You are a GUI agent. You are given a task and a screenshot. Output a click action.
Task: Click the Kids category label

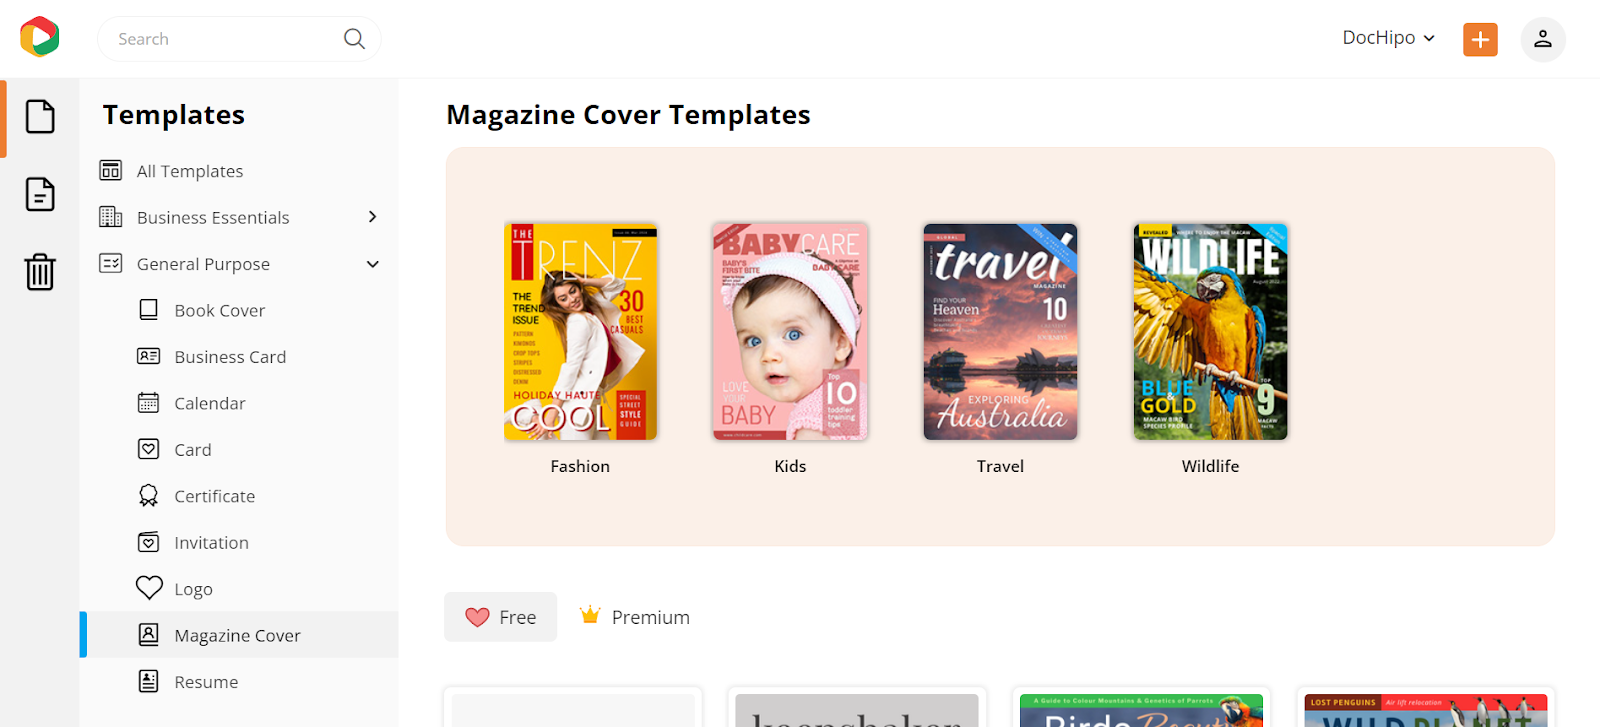790,466
